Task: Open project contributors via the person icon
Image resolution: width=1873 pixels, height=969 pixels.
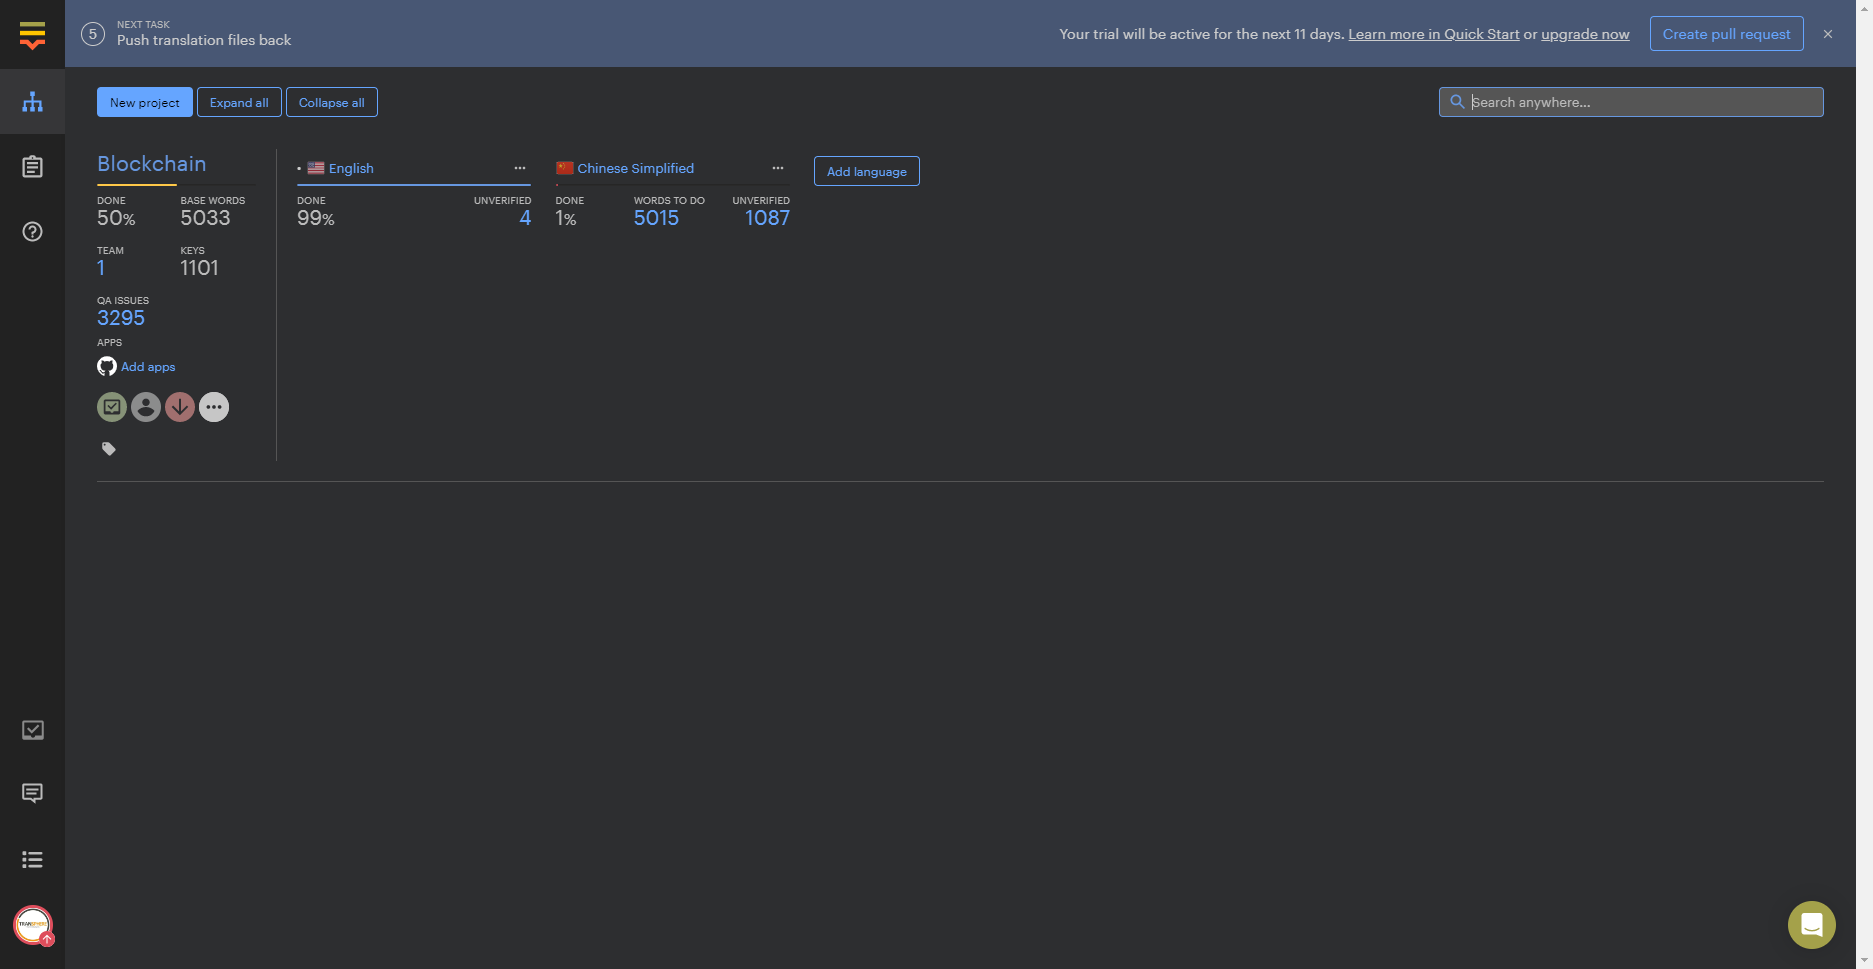Action: (145, 406)
